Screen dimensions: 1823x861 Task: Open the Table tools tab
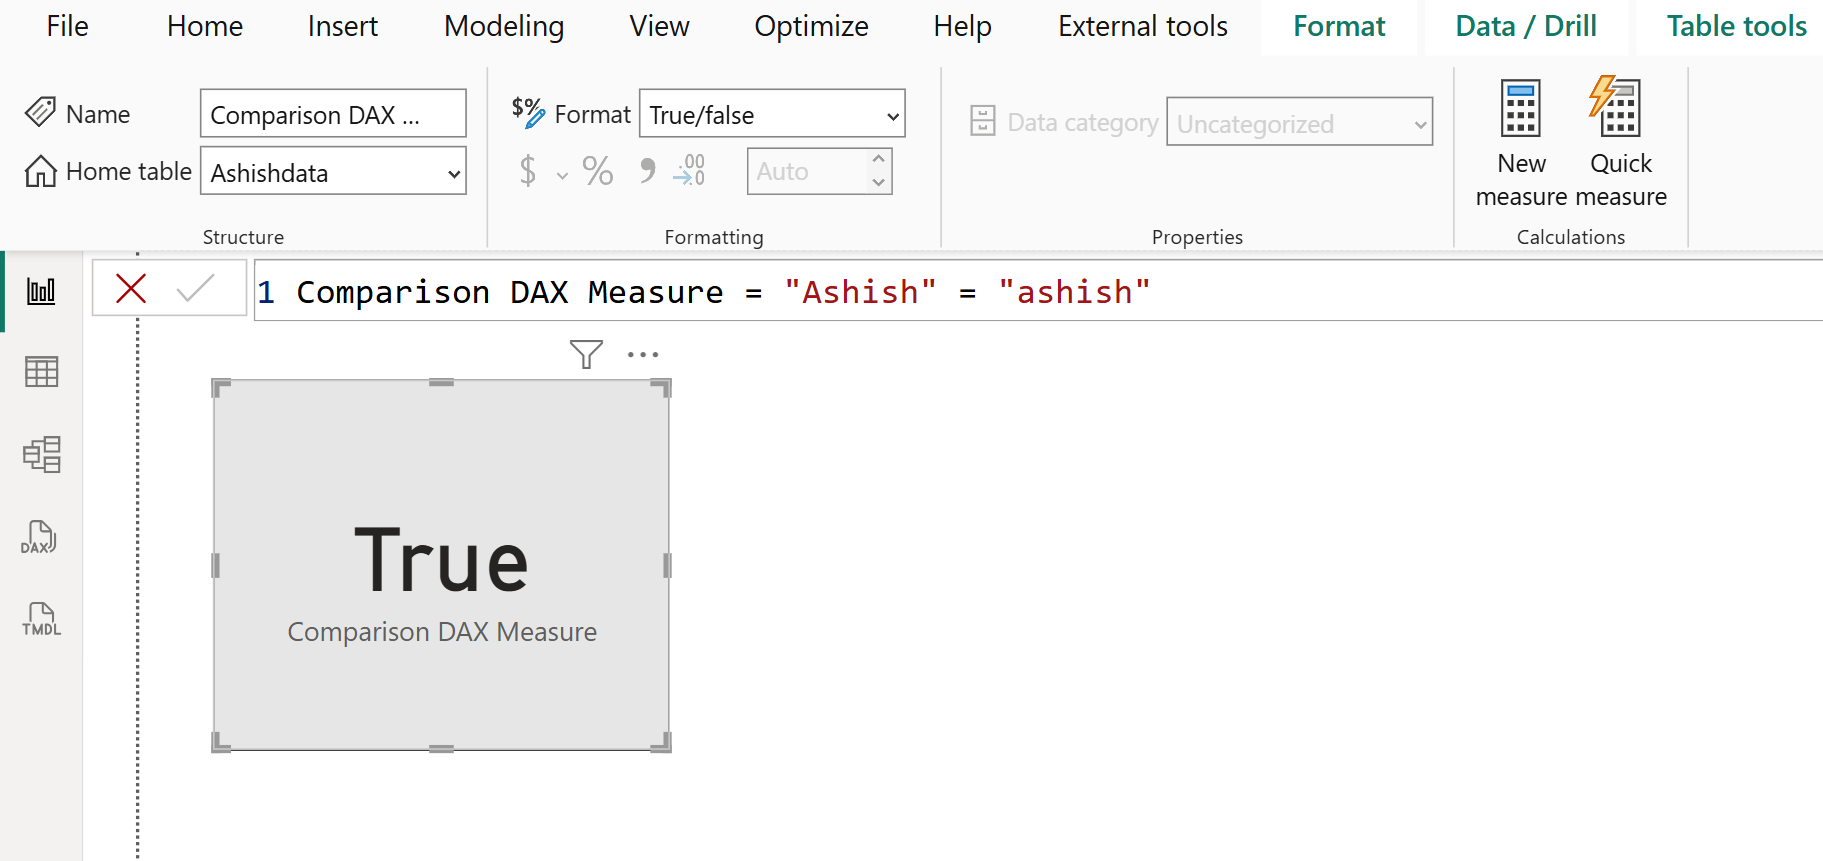[x=1736, y=26]
